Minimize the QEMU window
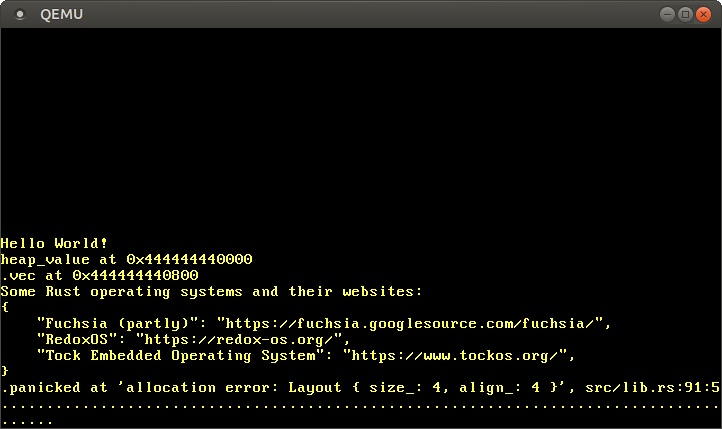Viewport: 722px width, 429px height. click(x=667, y=14)
